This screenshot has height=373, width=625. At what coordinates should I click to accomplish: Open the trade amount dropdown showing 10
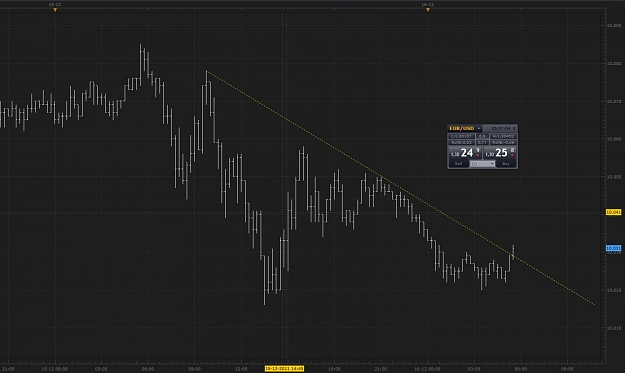(x=482, y=164)
